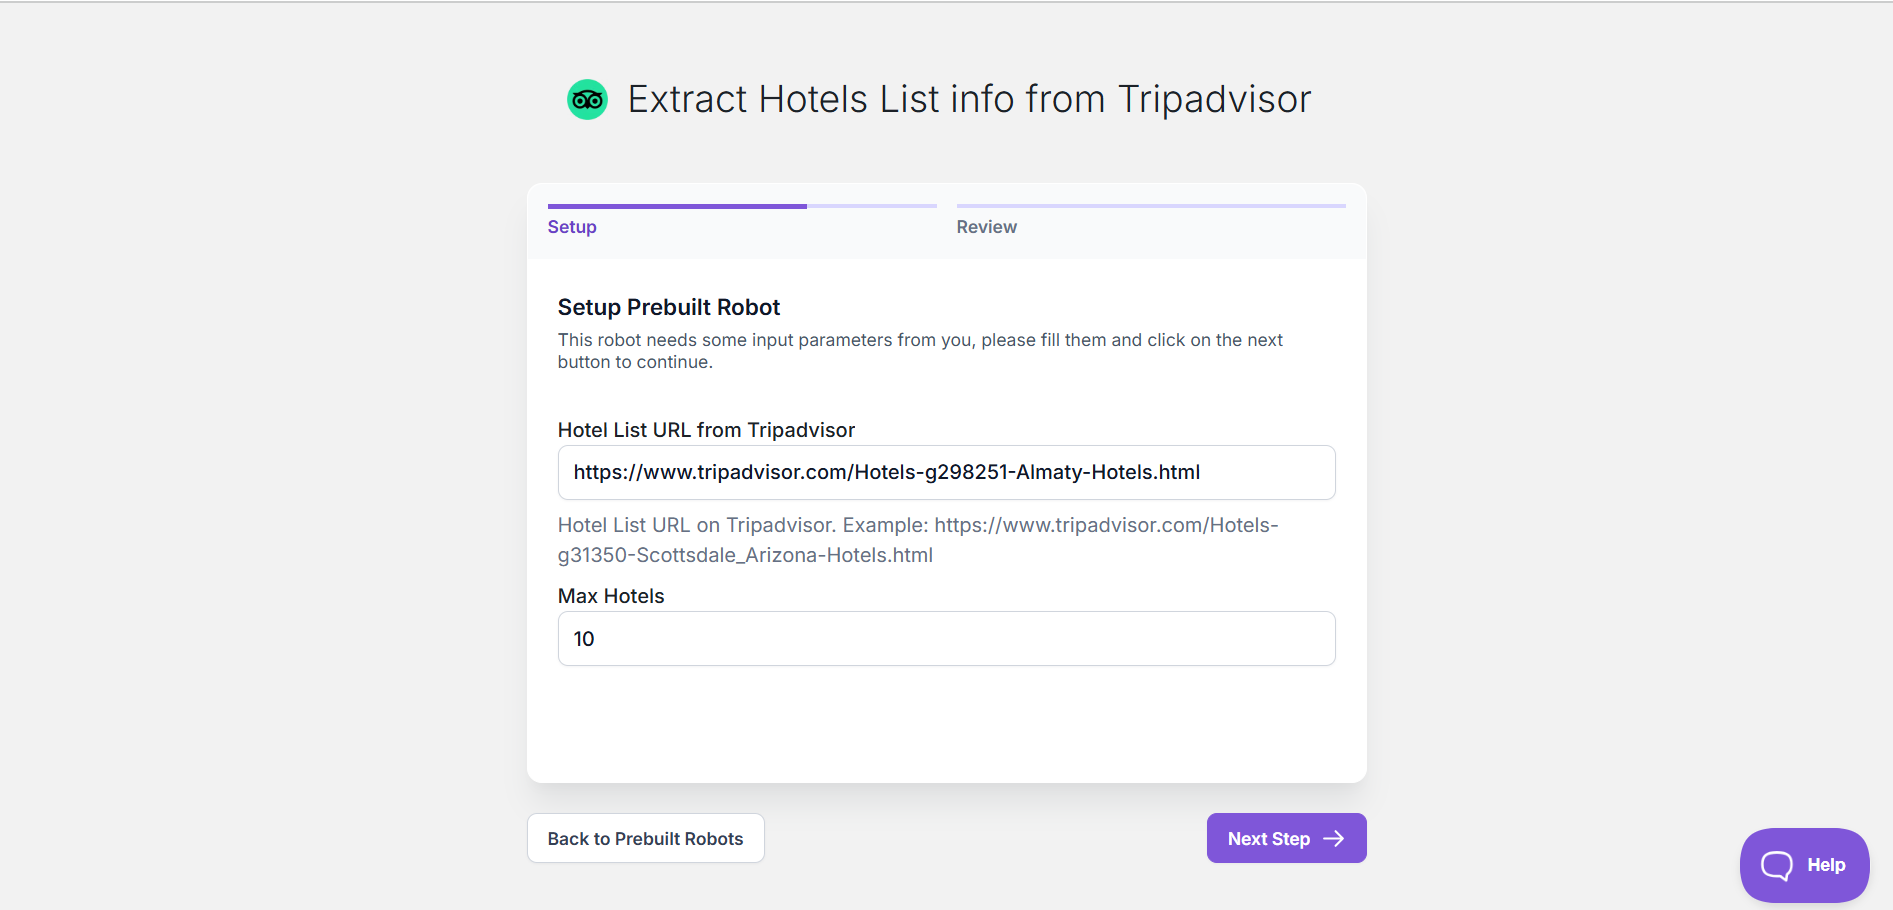1893x910 pixels.
Task: Open the Help widget via its text label
Action: pos(1825,866)
